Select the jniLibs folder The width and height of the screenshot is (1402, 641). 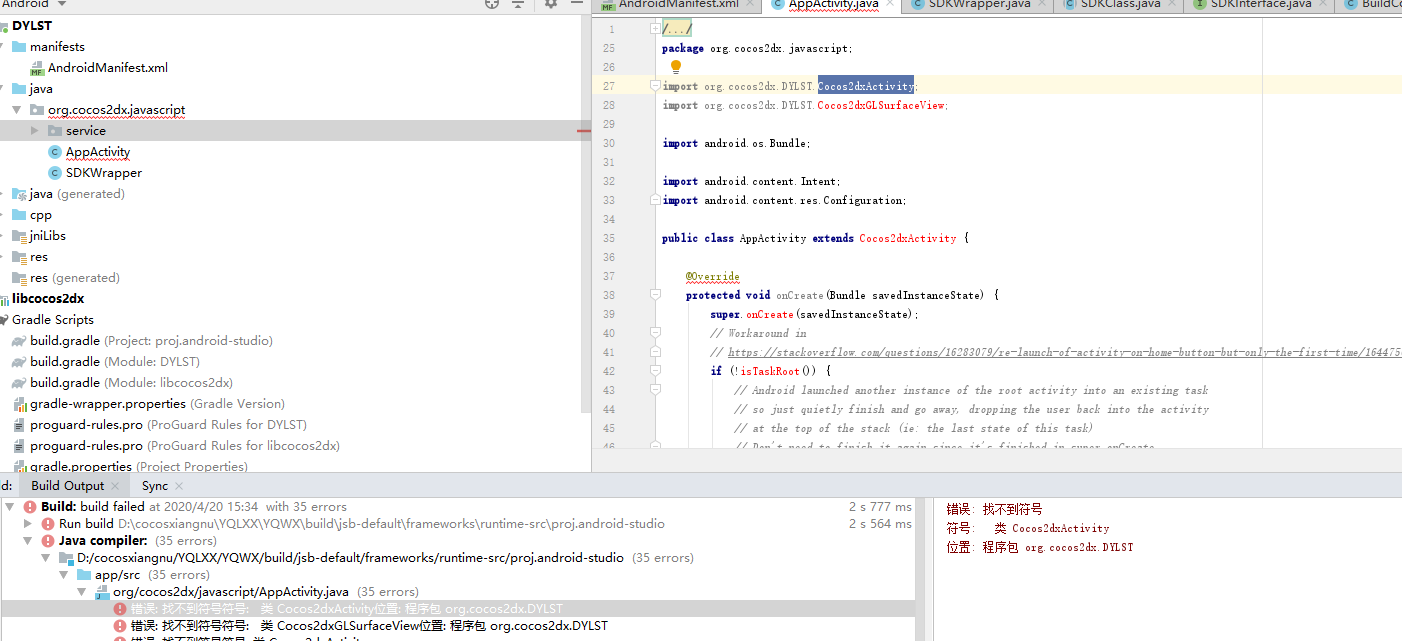click(47, 236)
